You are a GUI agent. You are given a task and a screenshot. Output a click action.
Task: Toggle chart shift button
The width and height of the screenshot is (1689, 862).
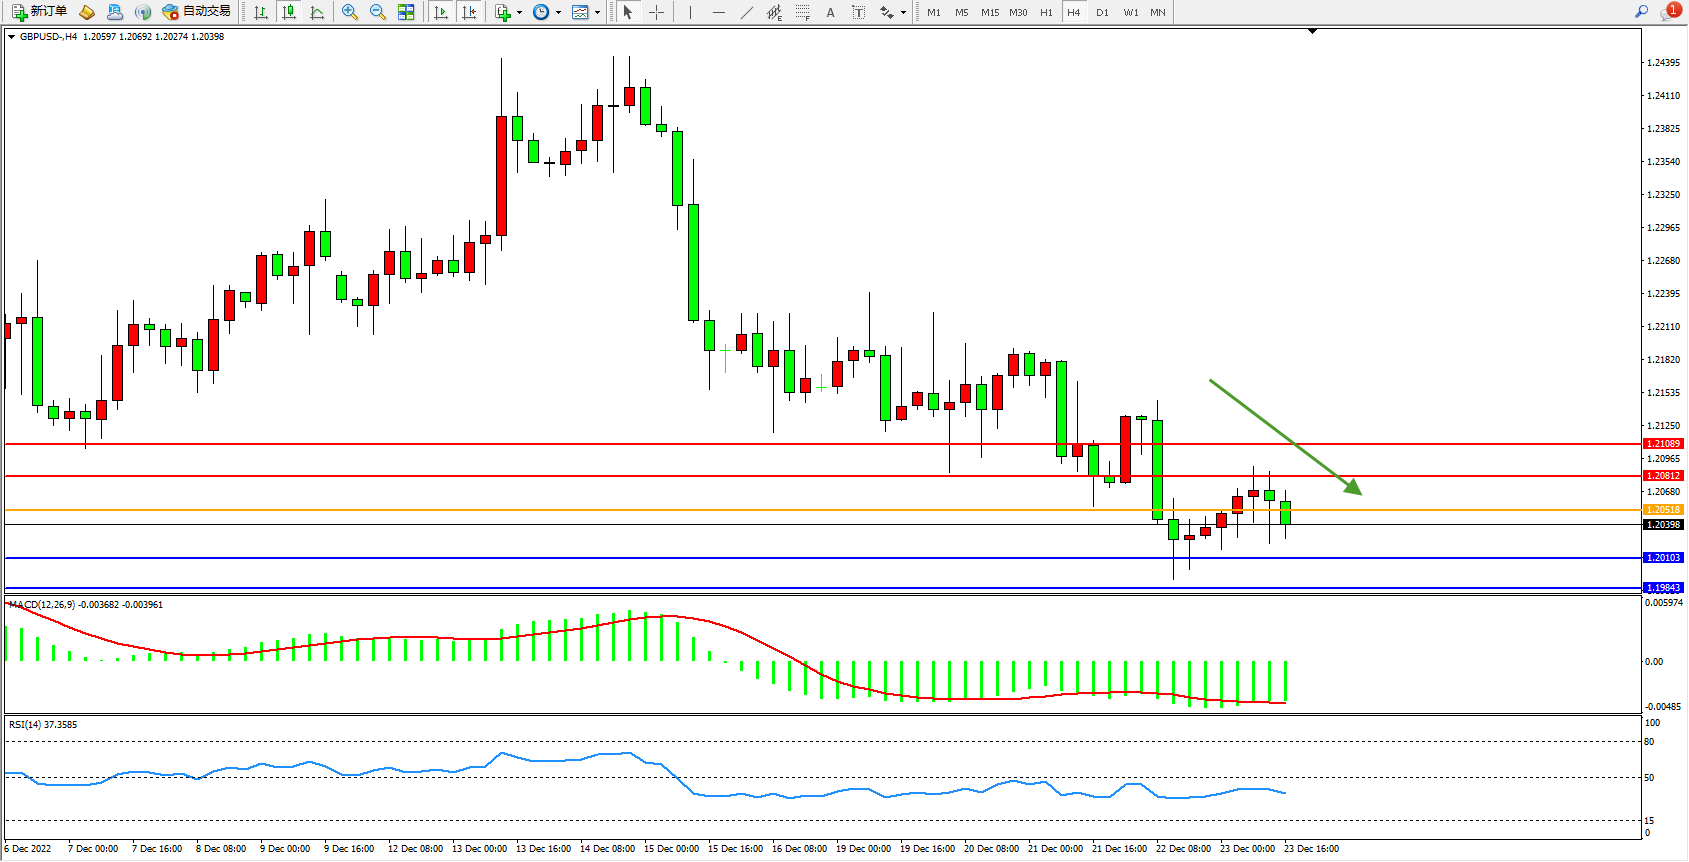pyautogui.click(x=468, y=12)
